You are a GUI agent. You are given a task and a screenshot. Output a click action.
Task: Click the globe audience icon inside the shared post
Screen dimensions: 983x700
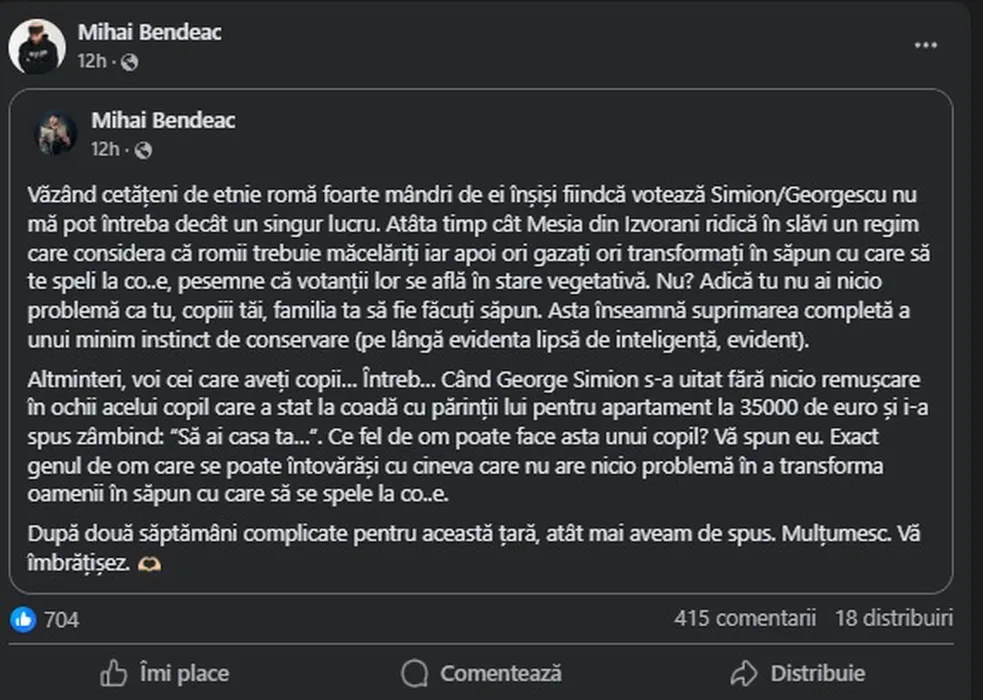click(144, 150)
